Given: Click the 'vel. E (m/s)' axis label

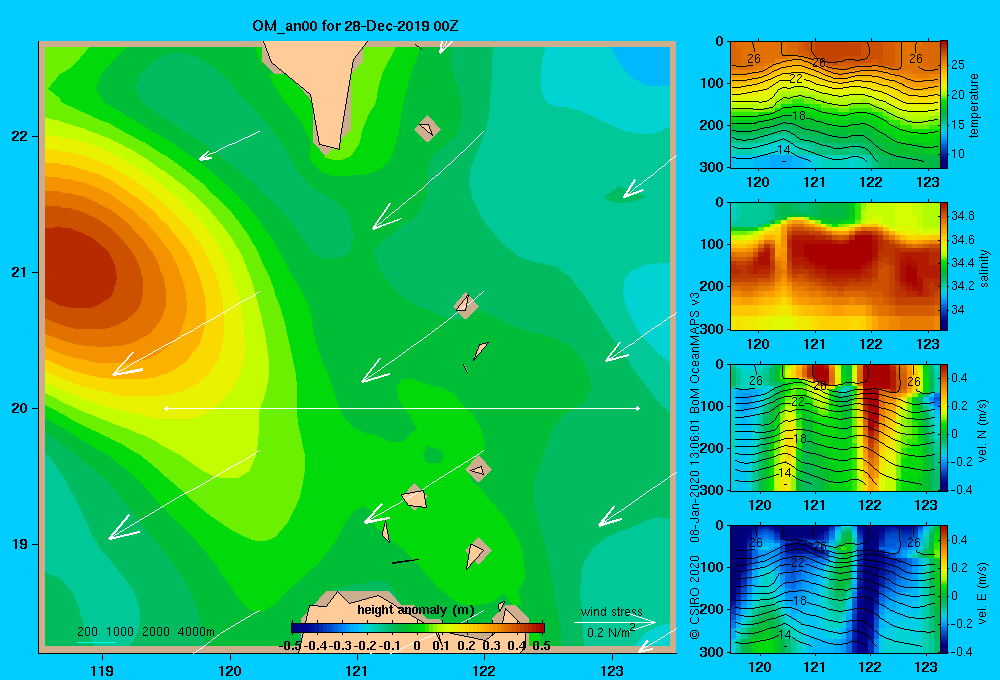Looking at the screenshot, I should (x=982, y=593).
